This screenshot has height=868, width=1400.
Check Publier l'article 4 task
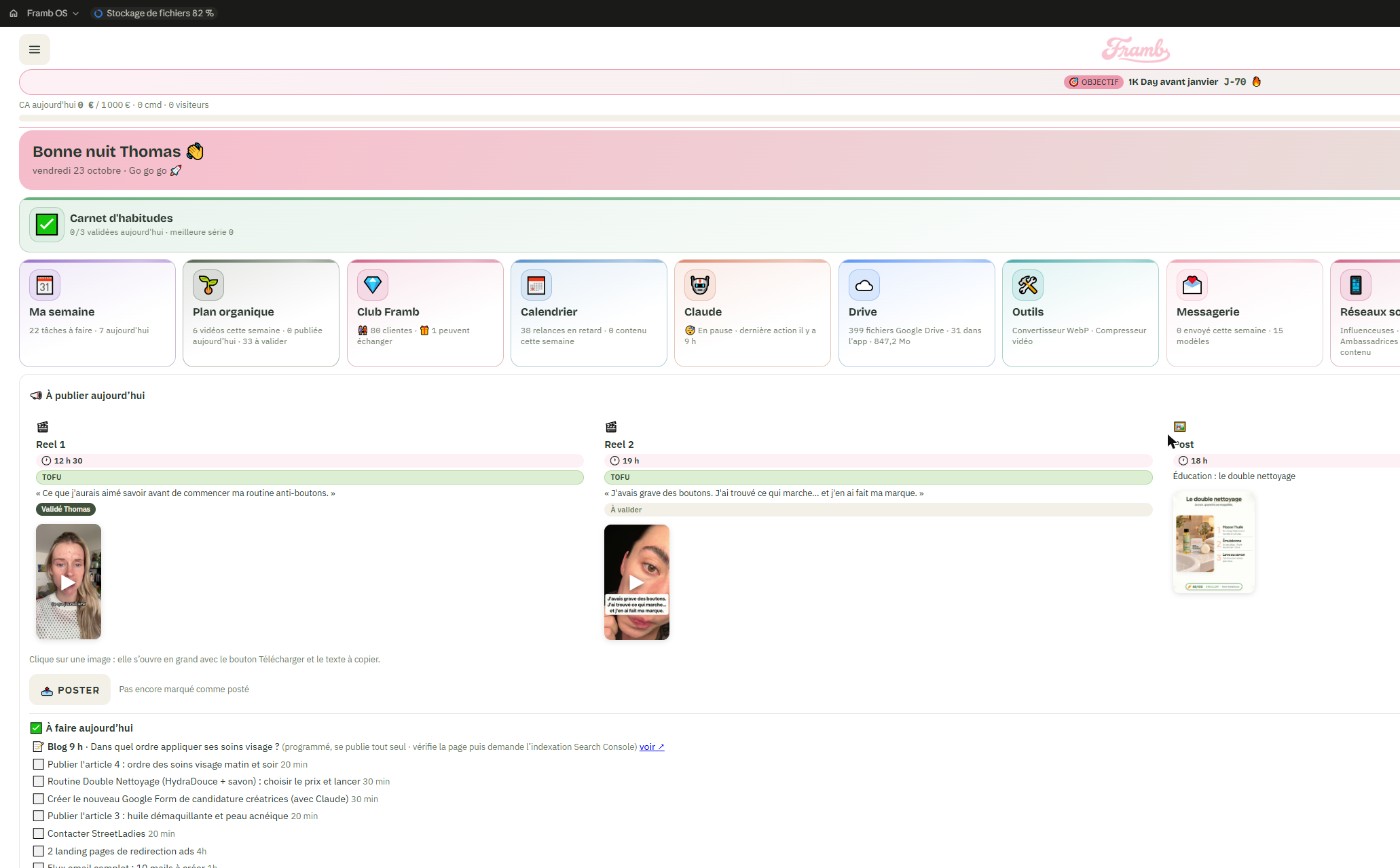tap(38, 764)
